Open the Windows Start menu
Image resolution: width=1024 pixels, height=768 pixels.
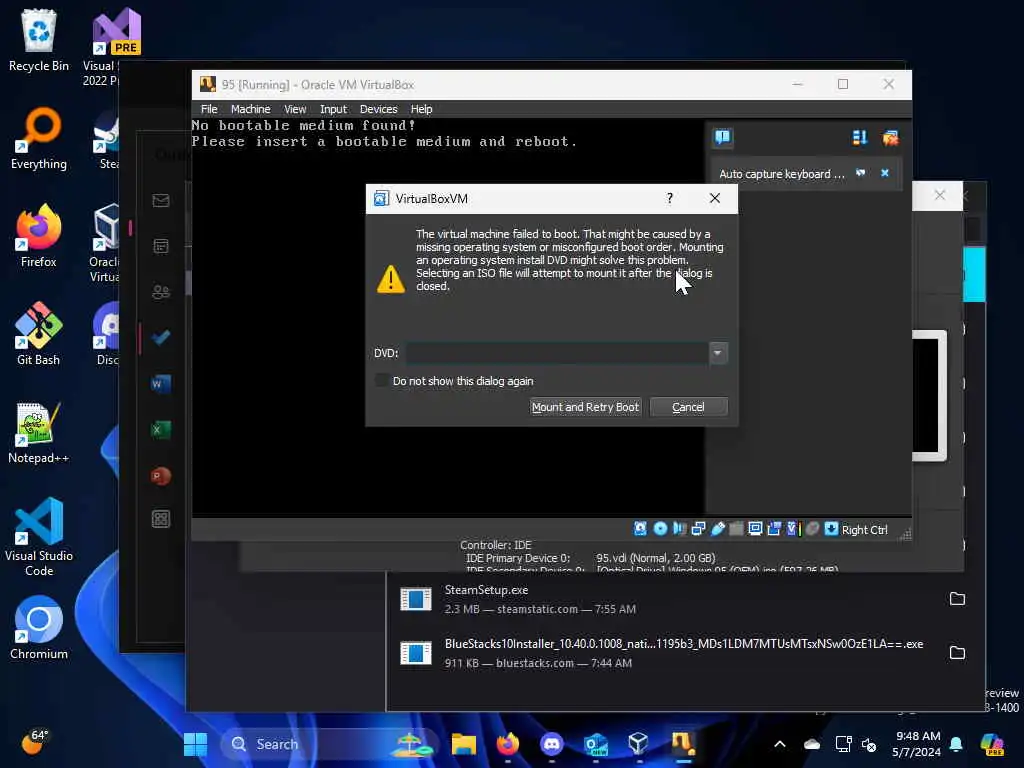pos(195,744)
